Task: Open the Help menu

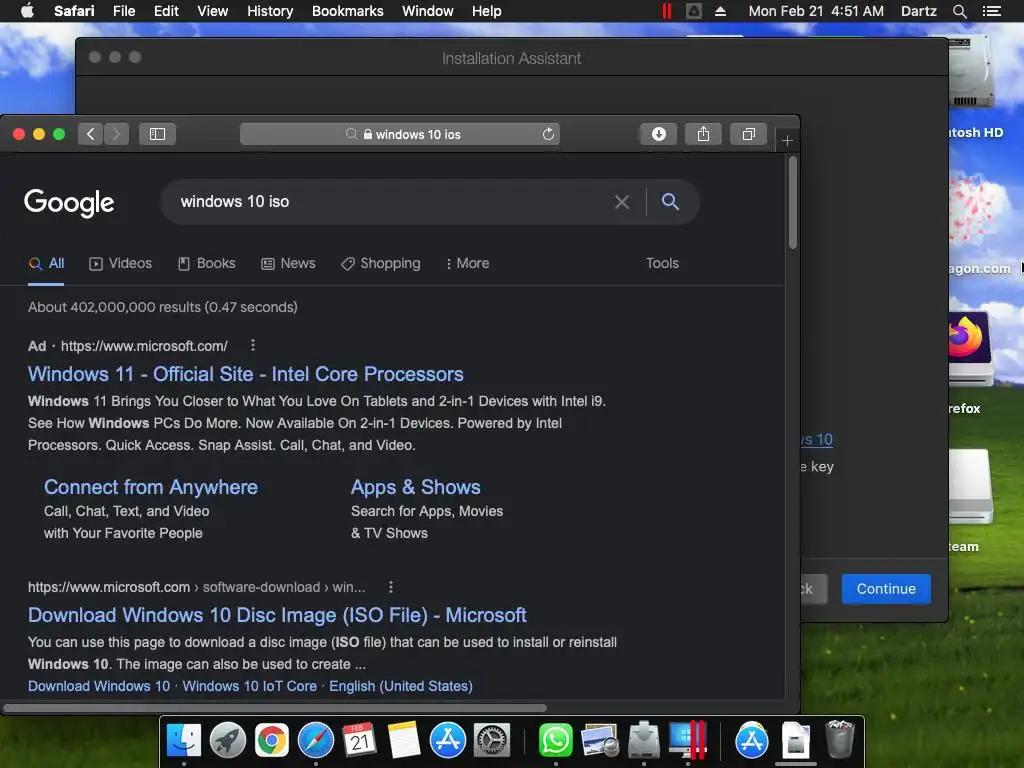Action: (487, 11)
